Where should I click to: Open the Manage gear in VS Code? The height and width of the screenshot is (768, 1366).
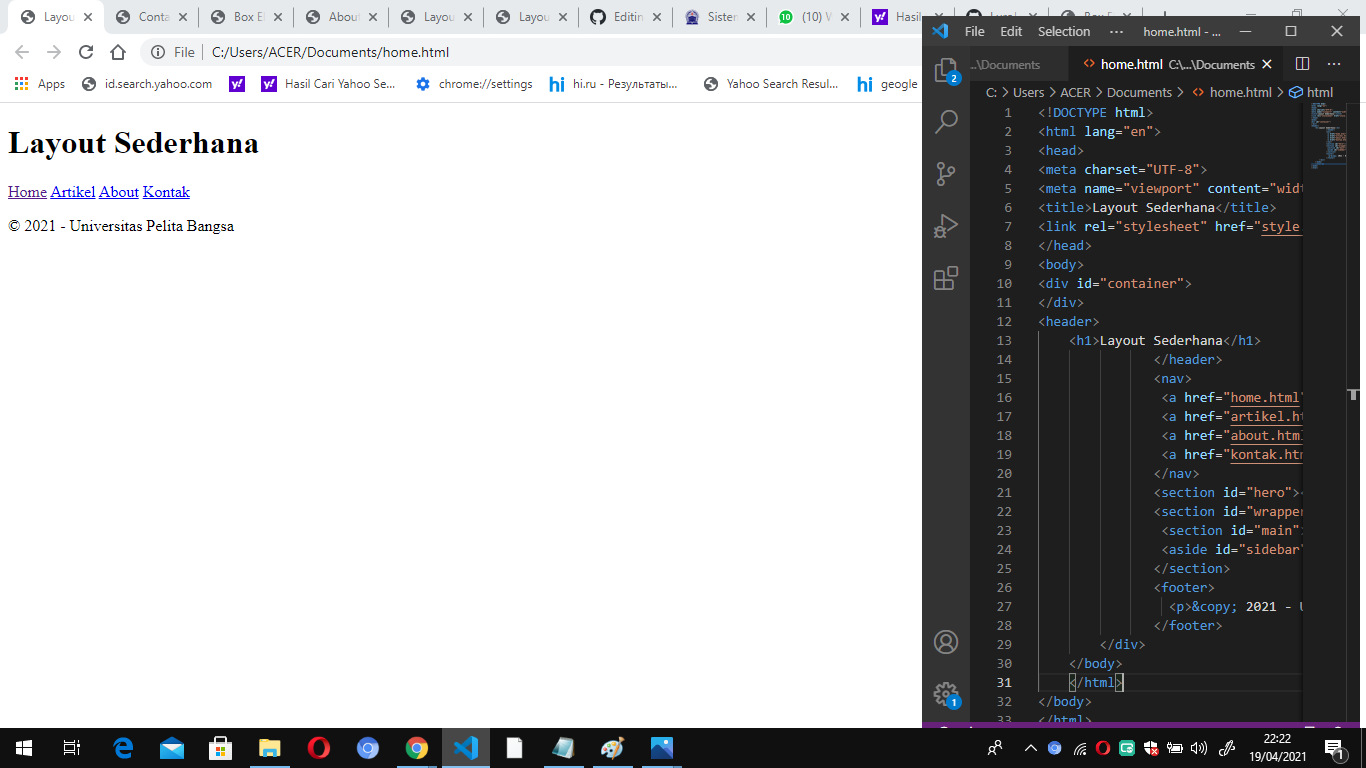click(x=946, y=694)
